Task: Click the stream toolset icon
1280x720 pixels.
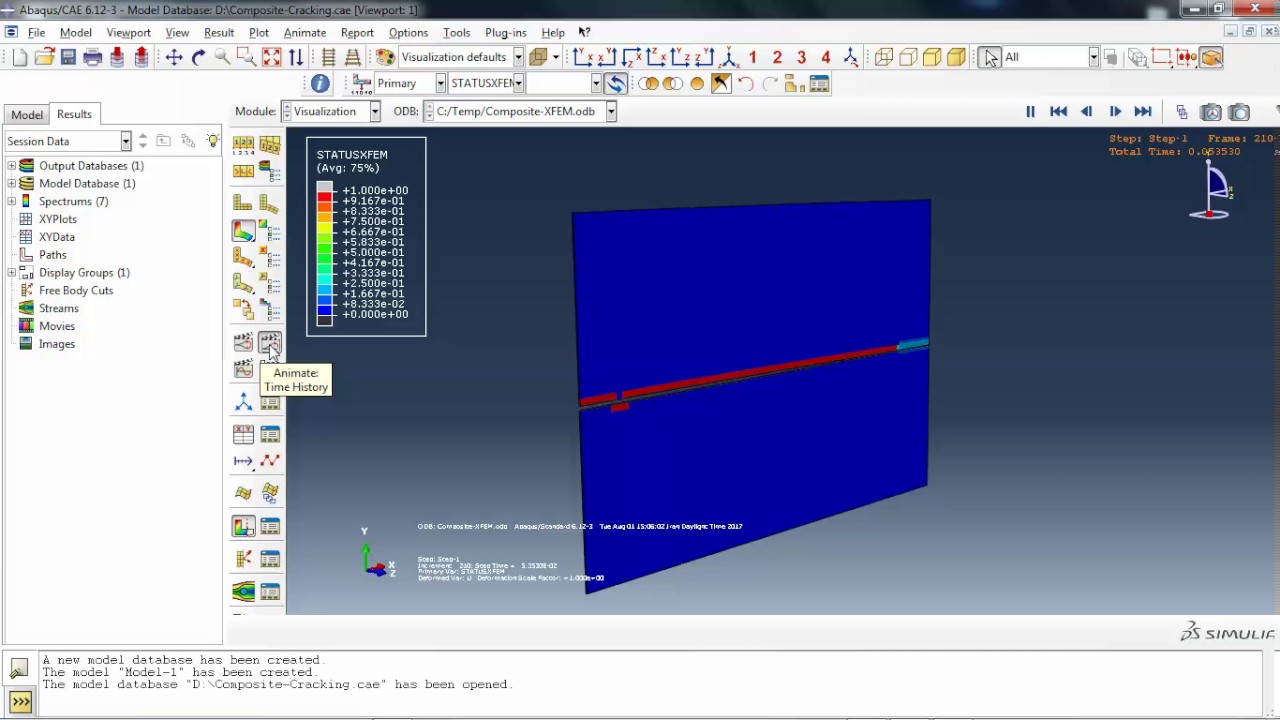Action: click(x=243, y=592)
